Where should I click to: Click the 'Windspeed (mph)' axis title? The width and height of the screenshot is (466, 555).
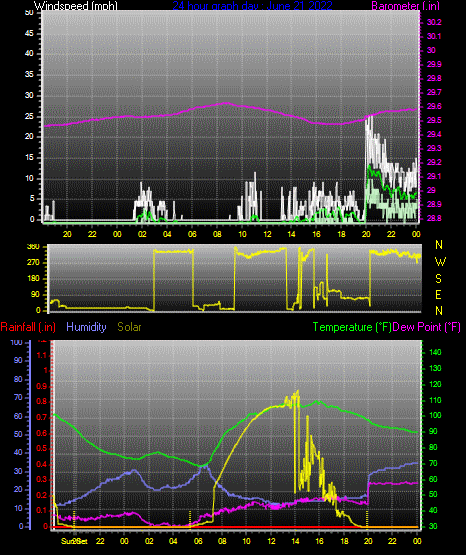click(76, 5)
